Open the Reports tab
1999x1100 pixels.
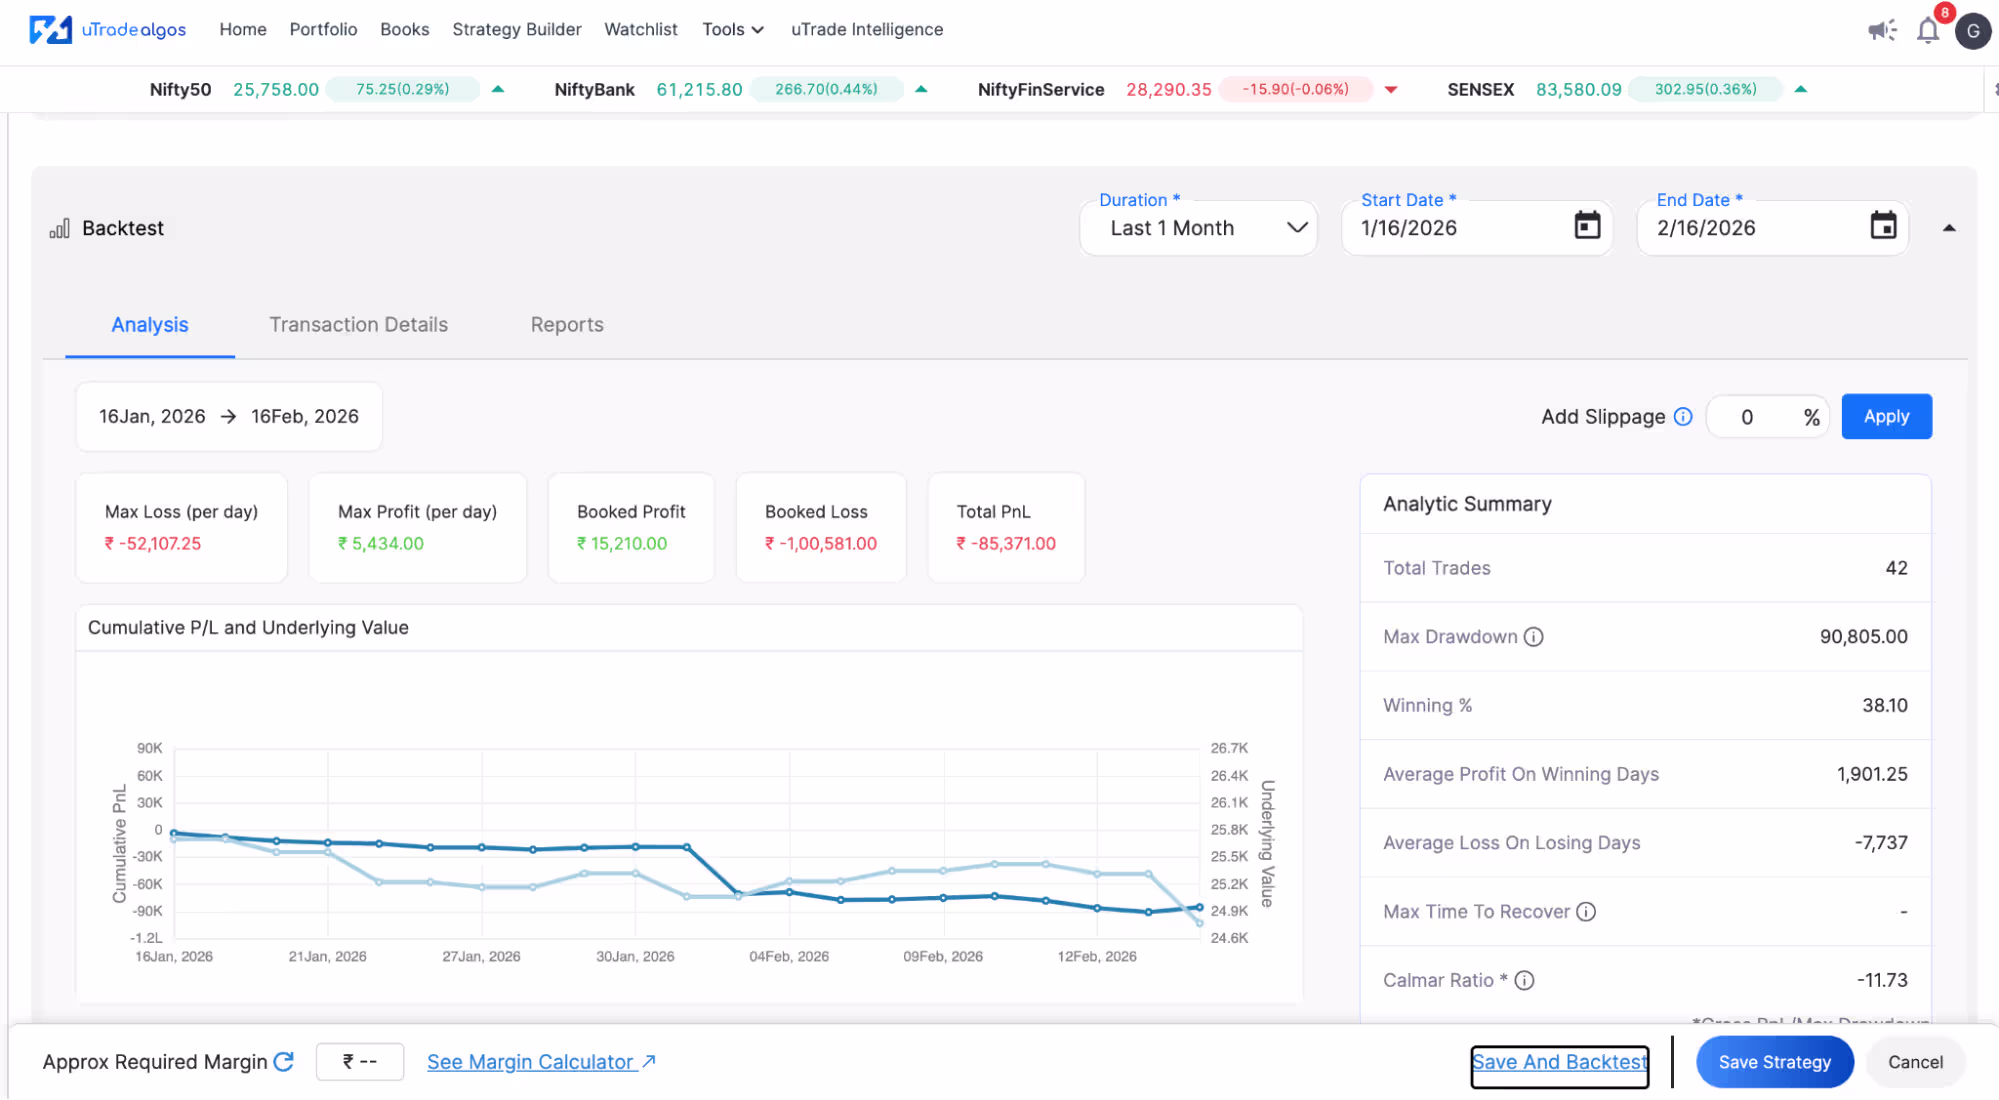(x=567, y=325)
